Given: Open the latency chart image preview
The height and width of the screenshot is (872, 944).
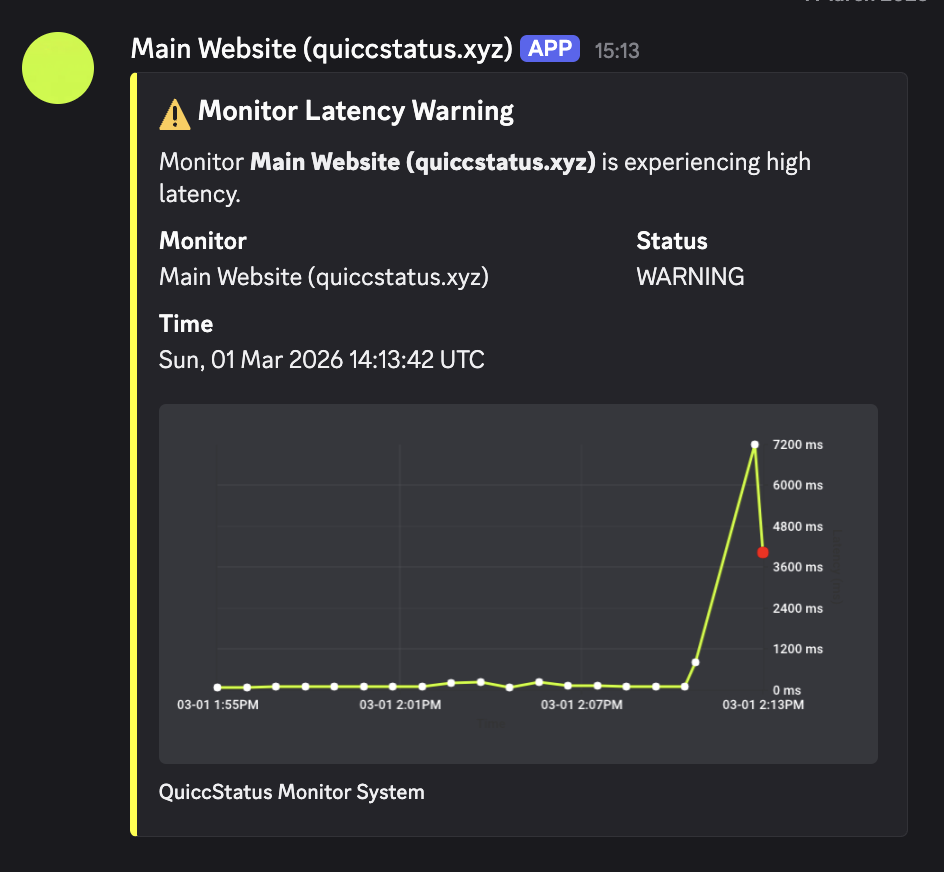Looking at the screenshot, I should point(518,583).
